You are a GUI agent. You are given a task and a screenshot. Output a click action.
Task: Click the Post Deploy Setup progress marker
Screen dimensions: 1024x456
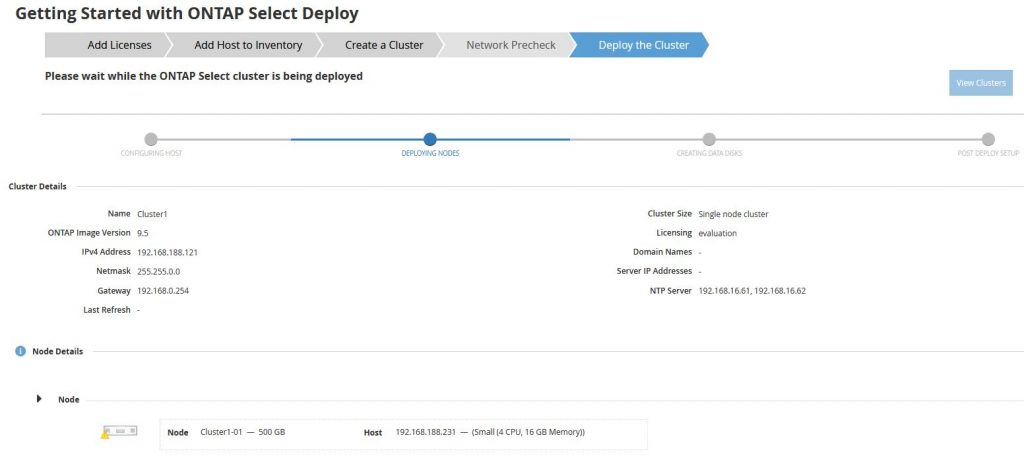[x=988, y=139]
